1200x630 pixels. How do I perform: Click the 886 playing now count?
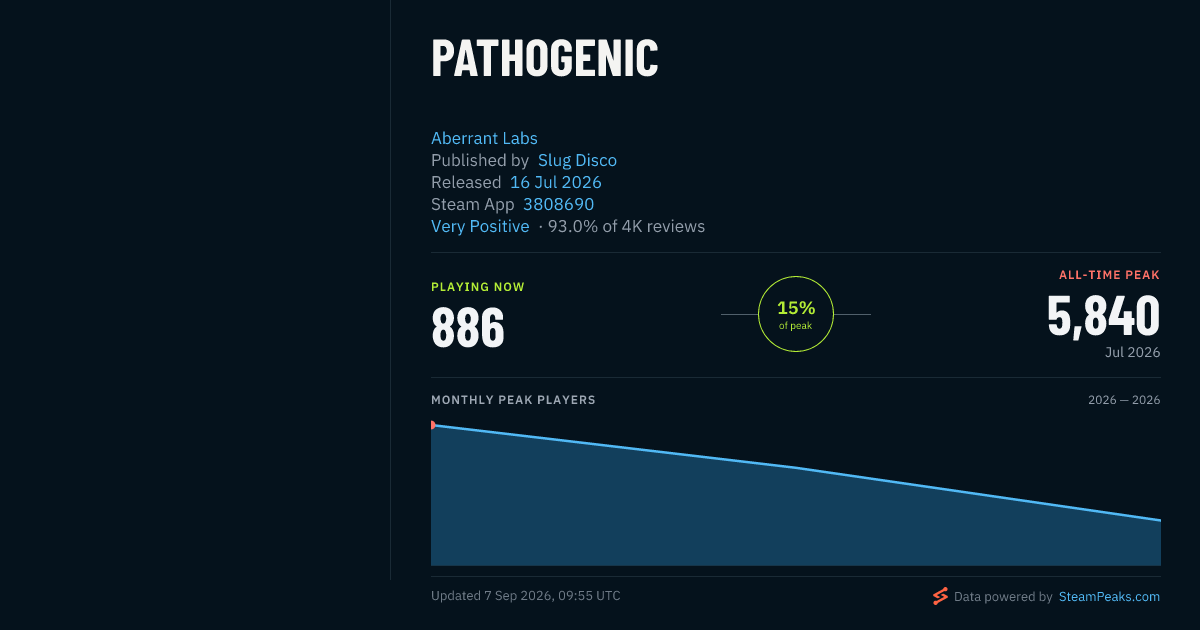pos(468,327)
